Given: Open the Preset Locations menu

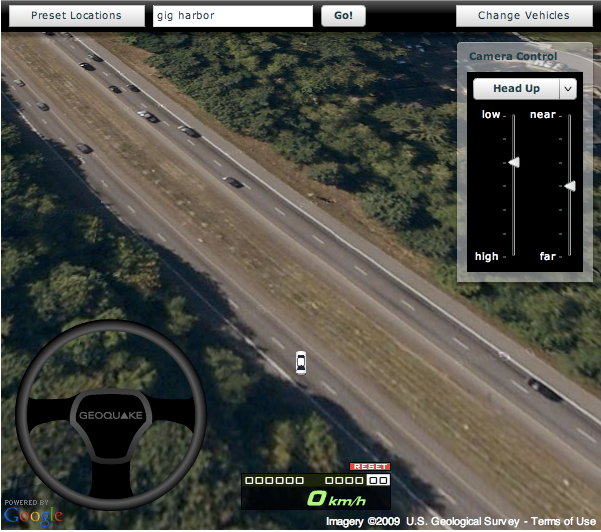Looking at the screenshot, I should [77, 16].
